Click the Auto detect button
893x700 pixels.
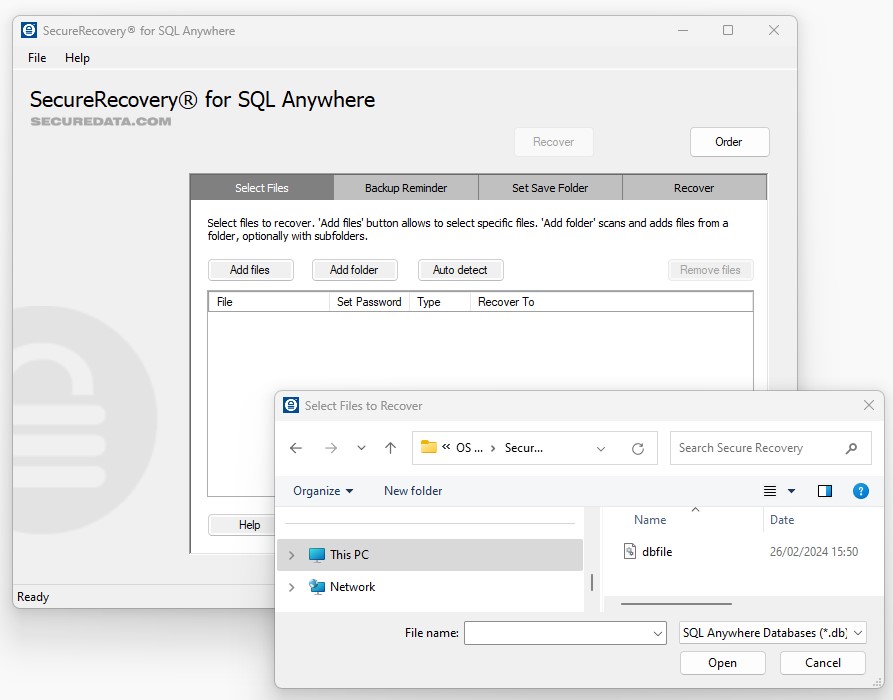pos(460,270)
